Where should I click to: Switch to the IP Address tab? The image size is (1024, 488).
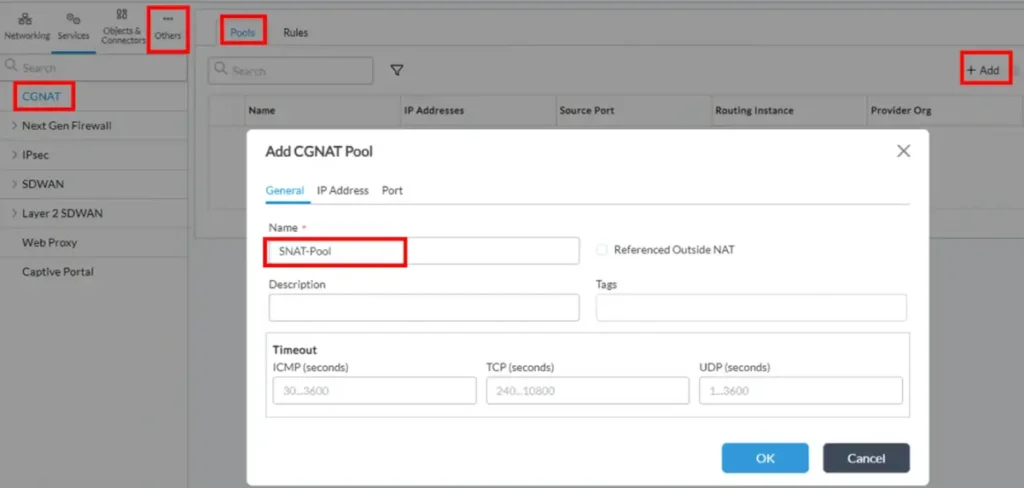point(342,190)
